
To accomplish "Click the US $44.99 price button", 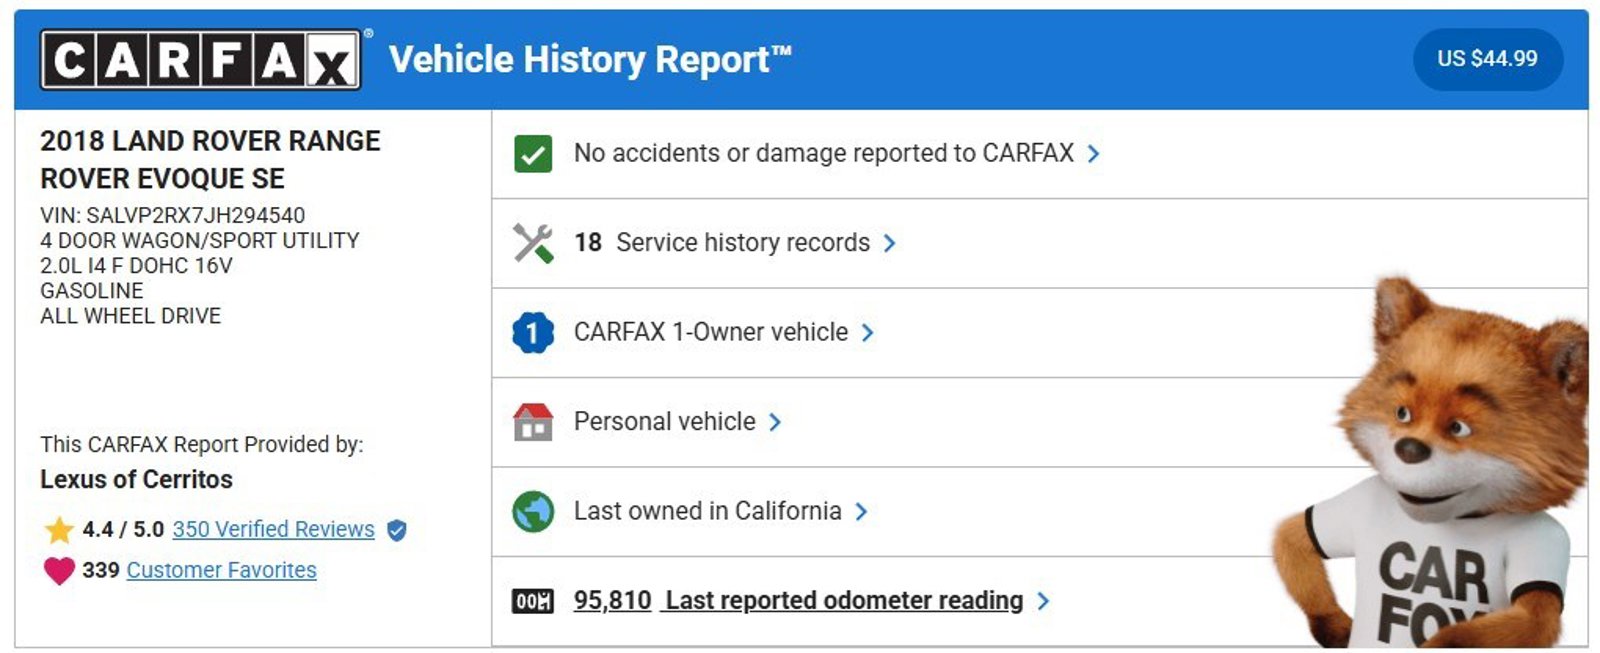I will click(1487, 59).
